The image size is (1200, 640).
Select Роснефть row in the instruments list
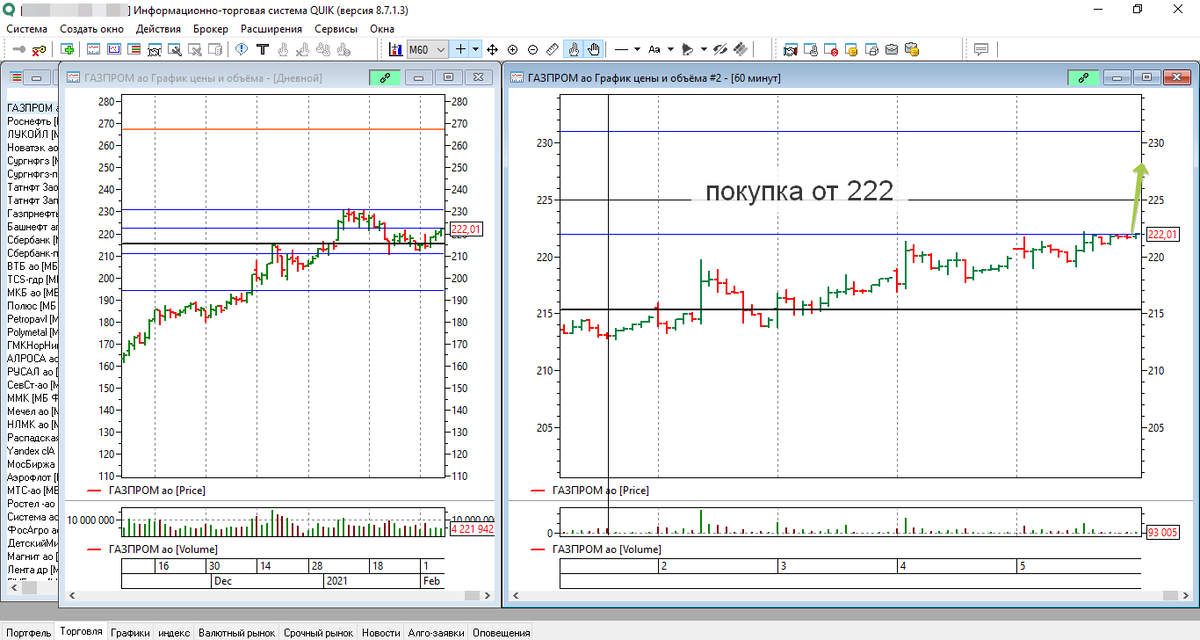(32, 120)
